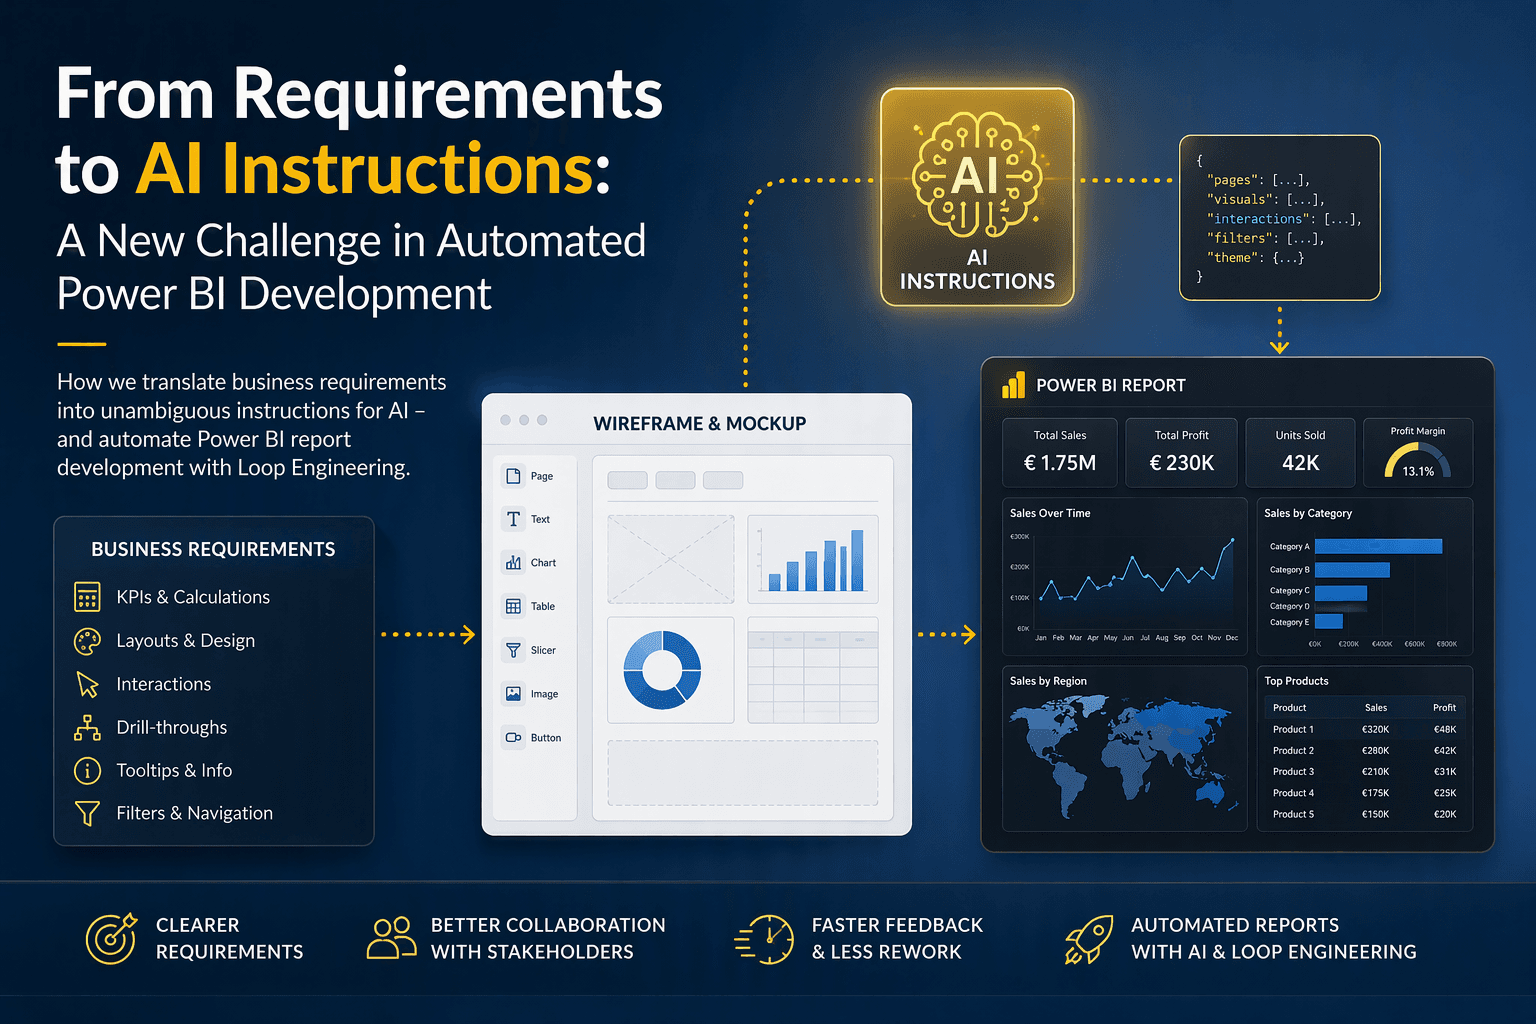This screenshot has width=1536, height=1024.
Task: Select the Top Products table title
Action: (x=1296, y=681)
